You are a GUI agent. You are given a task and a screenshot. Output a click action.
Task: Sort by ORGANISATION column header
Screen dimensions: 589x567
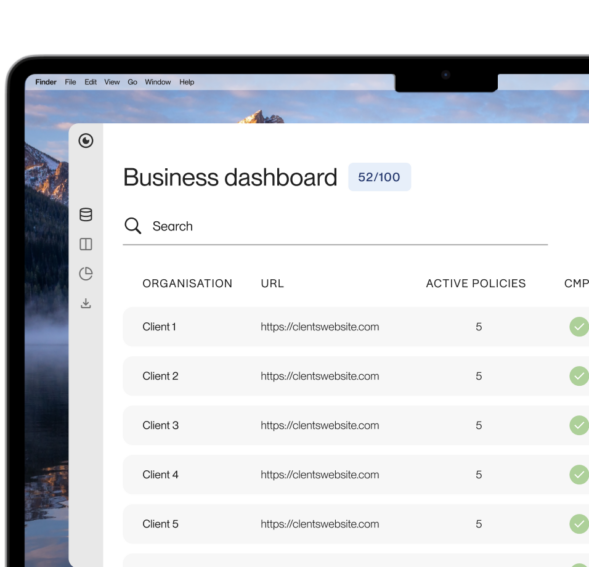coord(187,283)
